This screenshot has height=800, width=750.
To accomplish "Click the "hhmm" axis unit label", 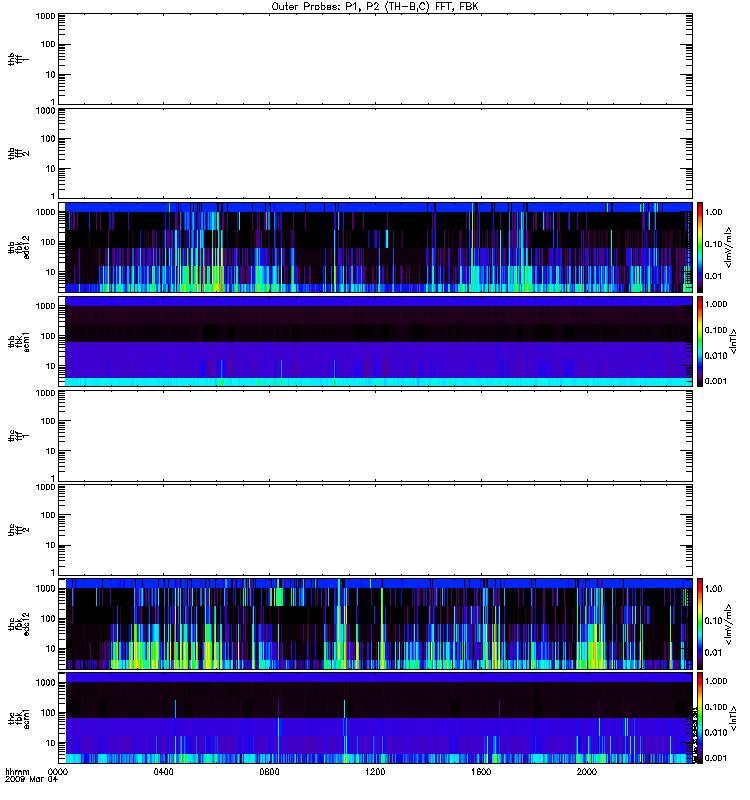I will (x=17, y=772).
